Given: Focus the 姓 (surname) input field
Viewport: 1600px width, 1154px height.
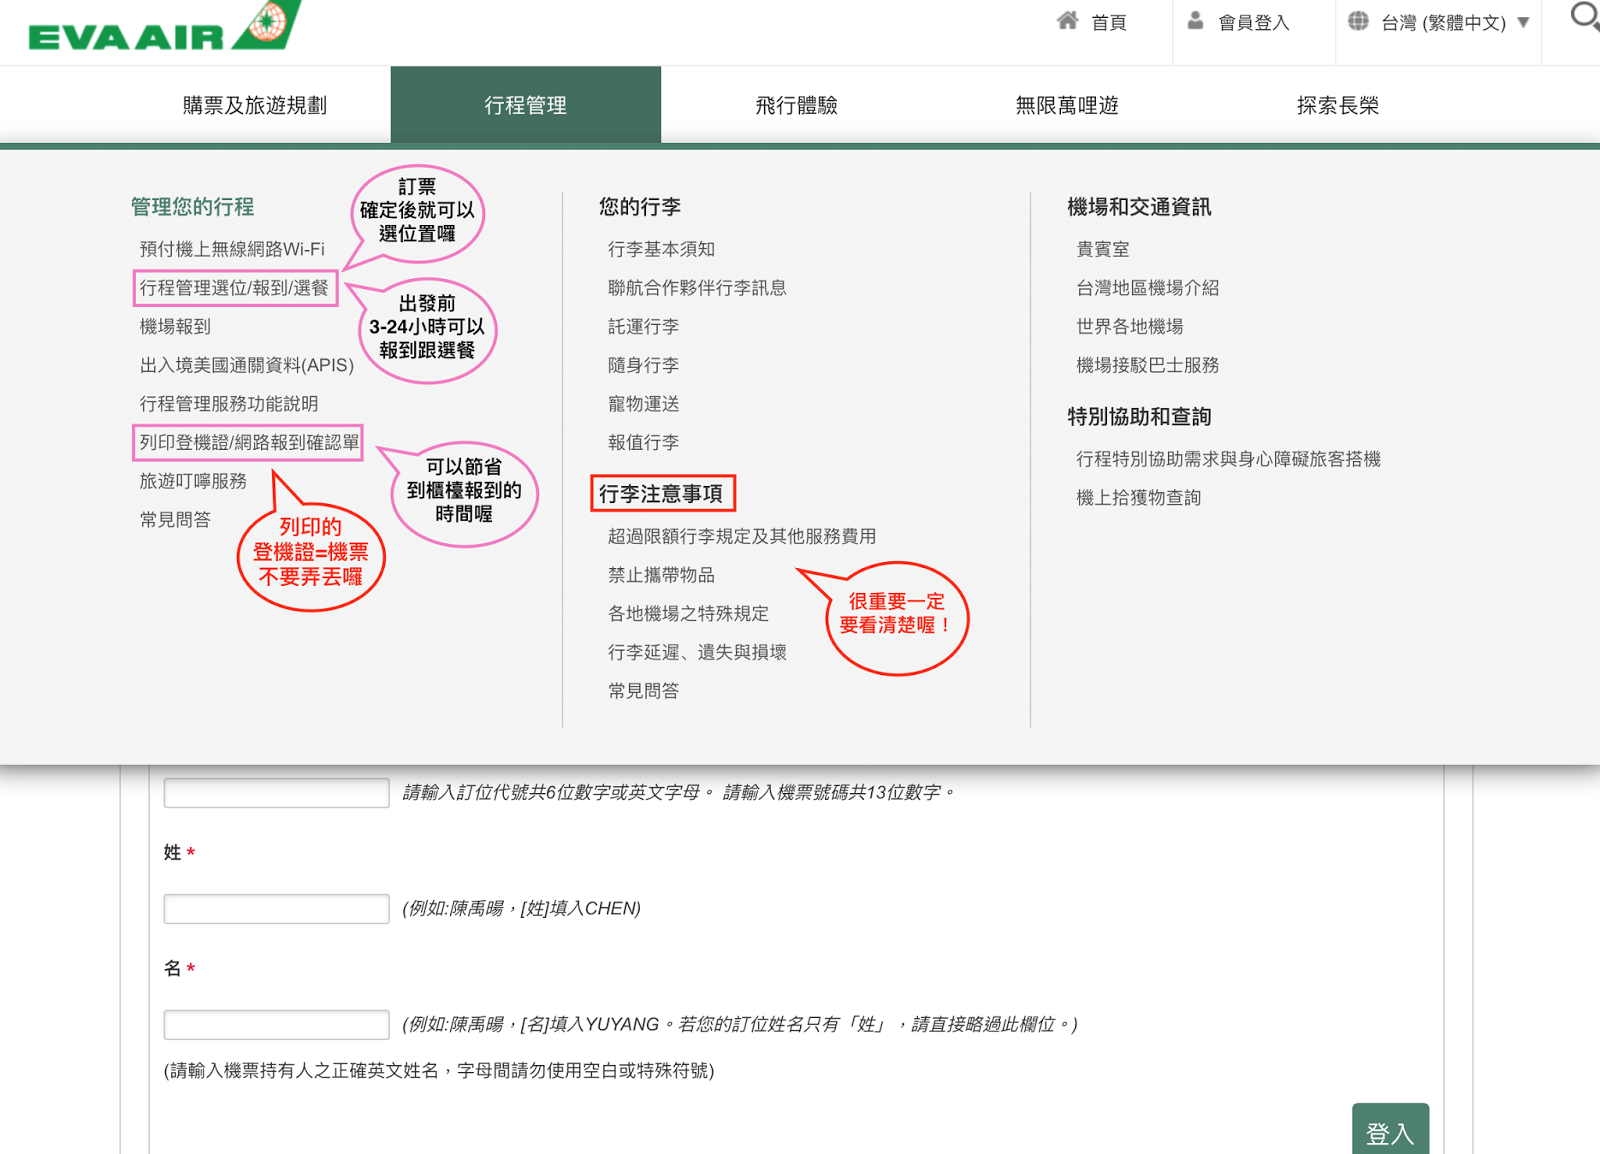Looking at the screenshot, I should click(x=276, y=908).
